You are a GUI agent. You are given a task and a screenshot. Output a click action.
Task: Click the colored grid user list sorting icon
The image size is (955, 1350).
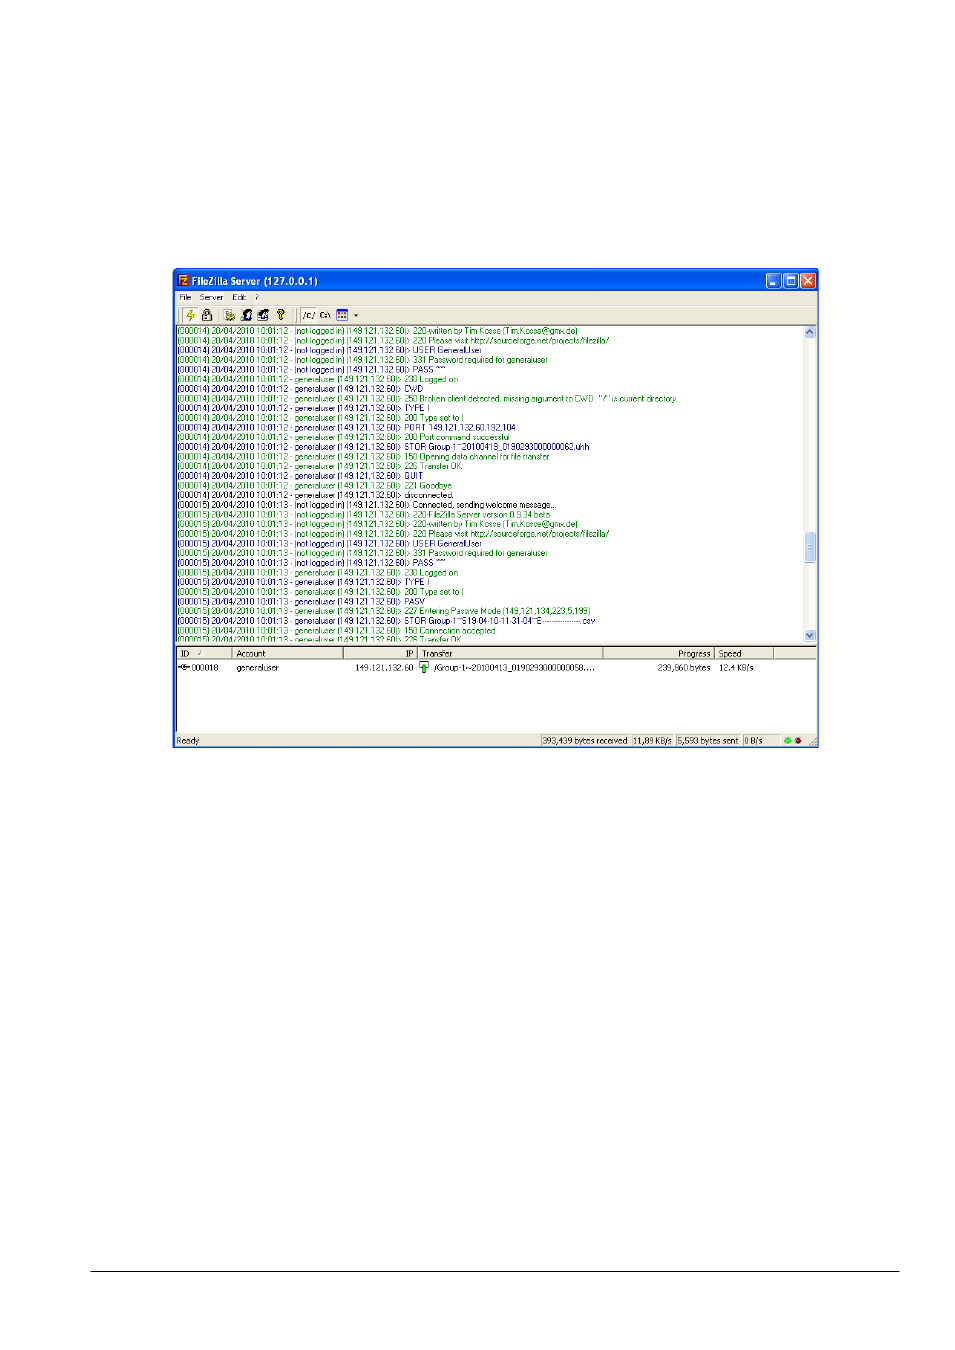342,315
